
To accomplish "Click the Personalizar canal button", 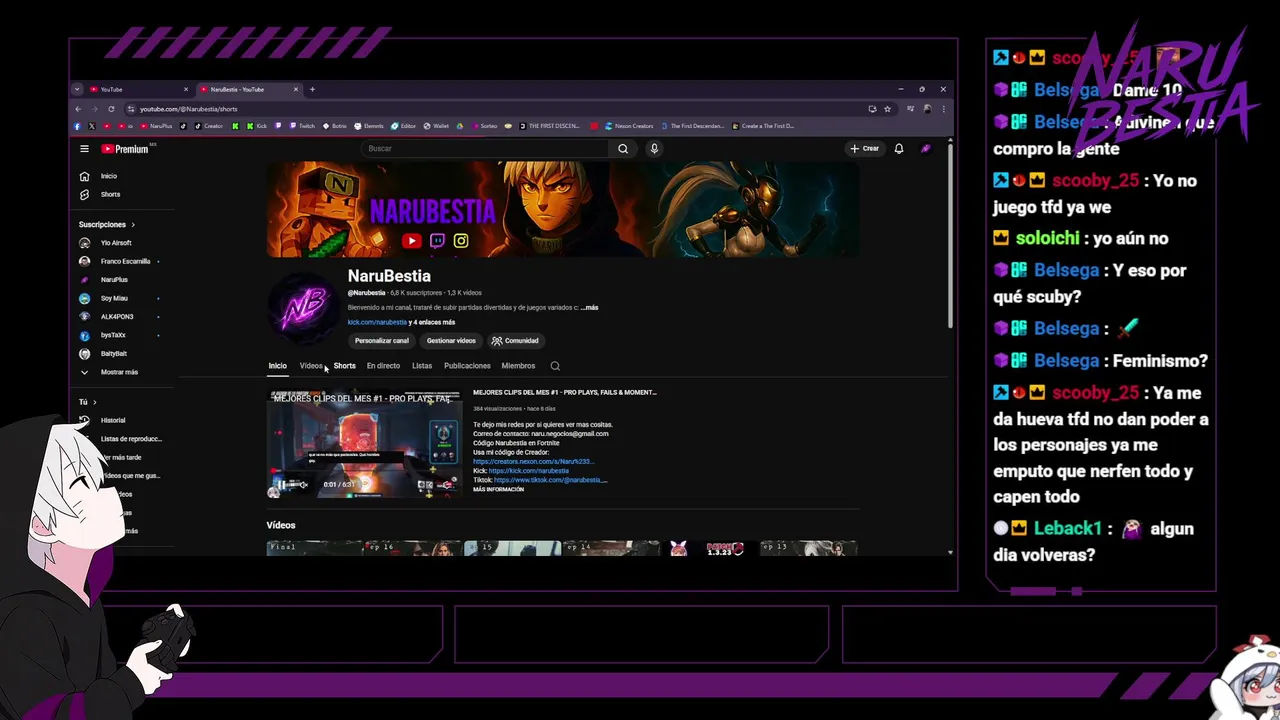I will tap(381, 341).
